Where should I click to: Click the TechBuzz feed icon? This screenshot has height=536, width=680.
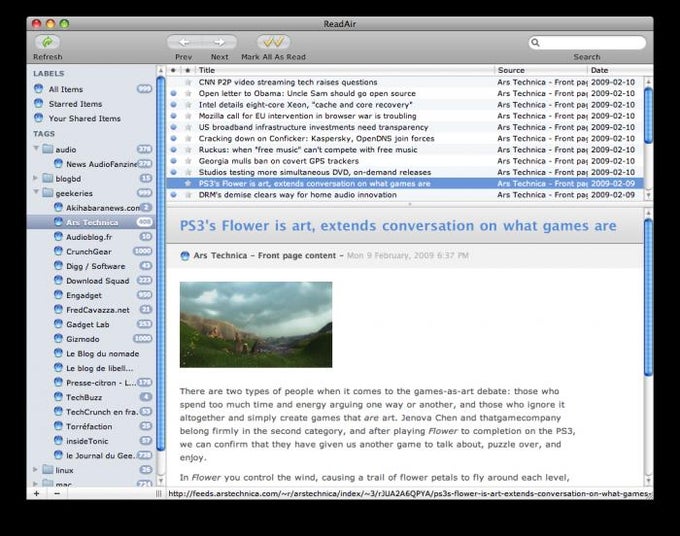[59, 397]
